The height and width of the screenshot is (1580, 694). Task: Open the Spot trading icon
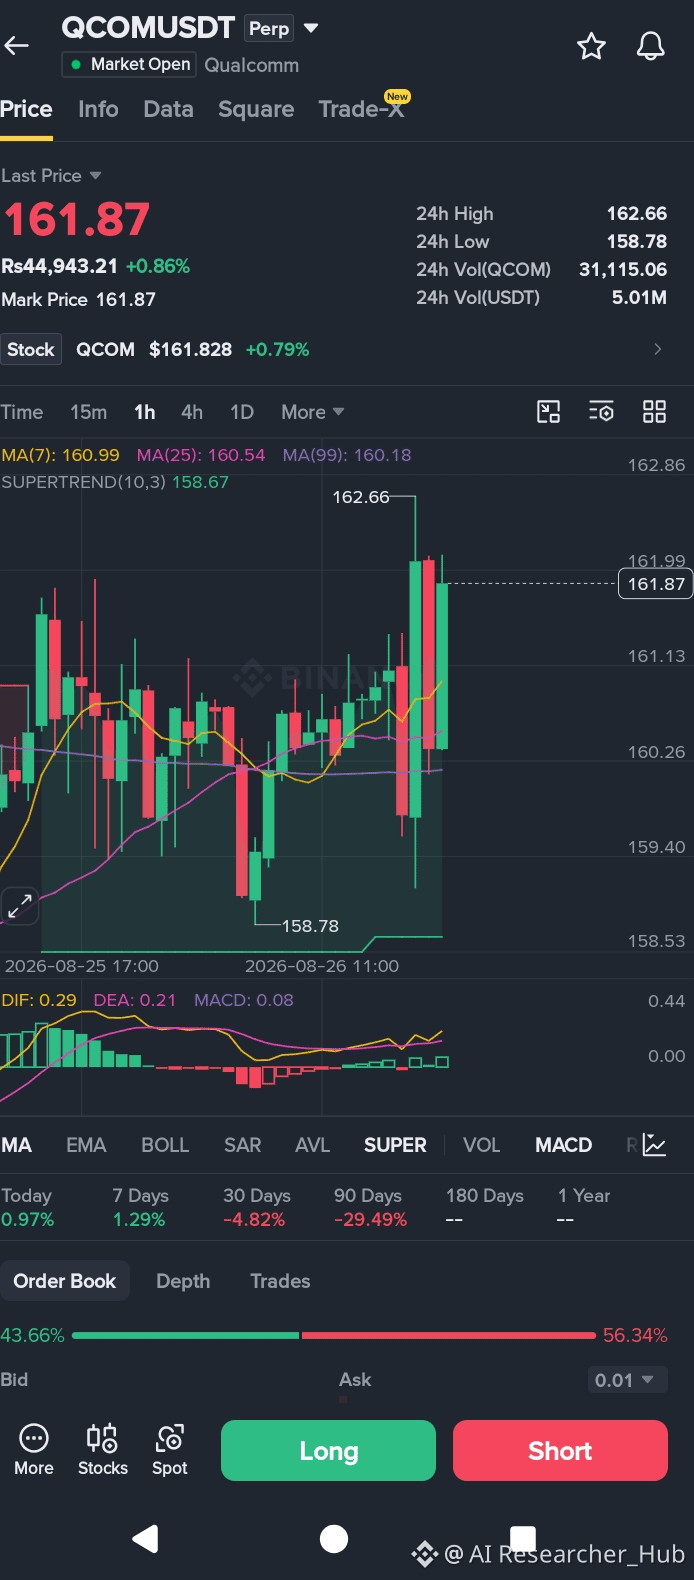point(169,1450)
